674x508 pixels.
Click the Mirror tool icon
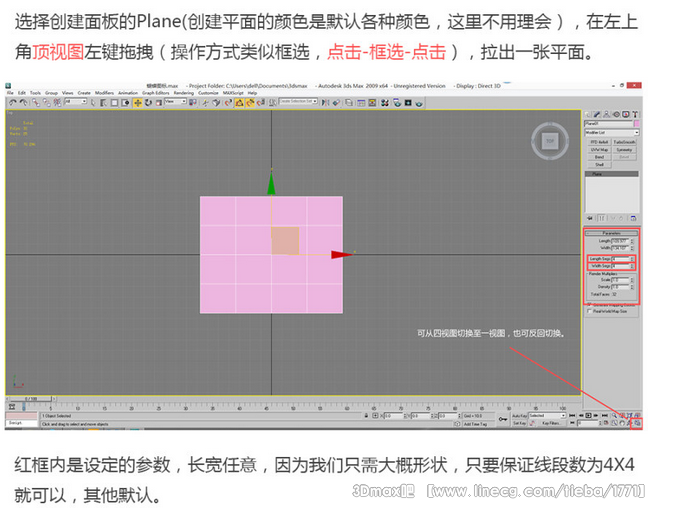pyautogui.click(x=325, y=103)
